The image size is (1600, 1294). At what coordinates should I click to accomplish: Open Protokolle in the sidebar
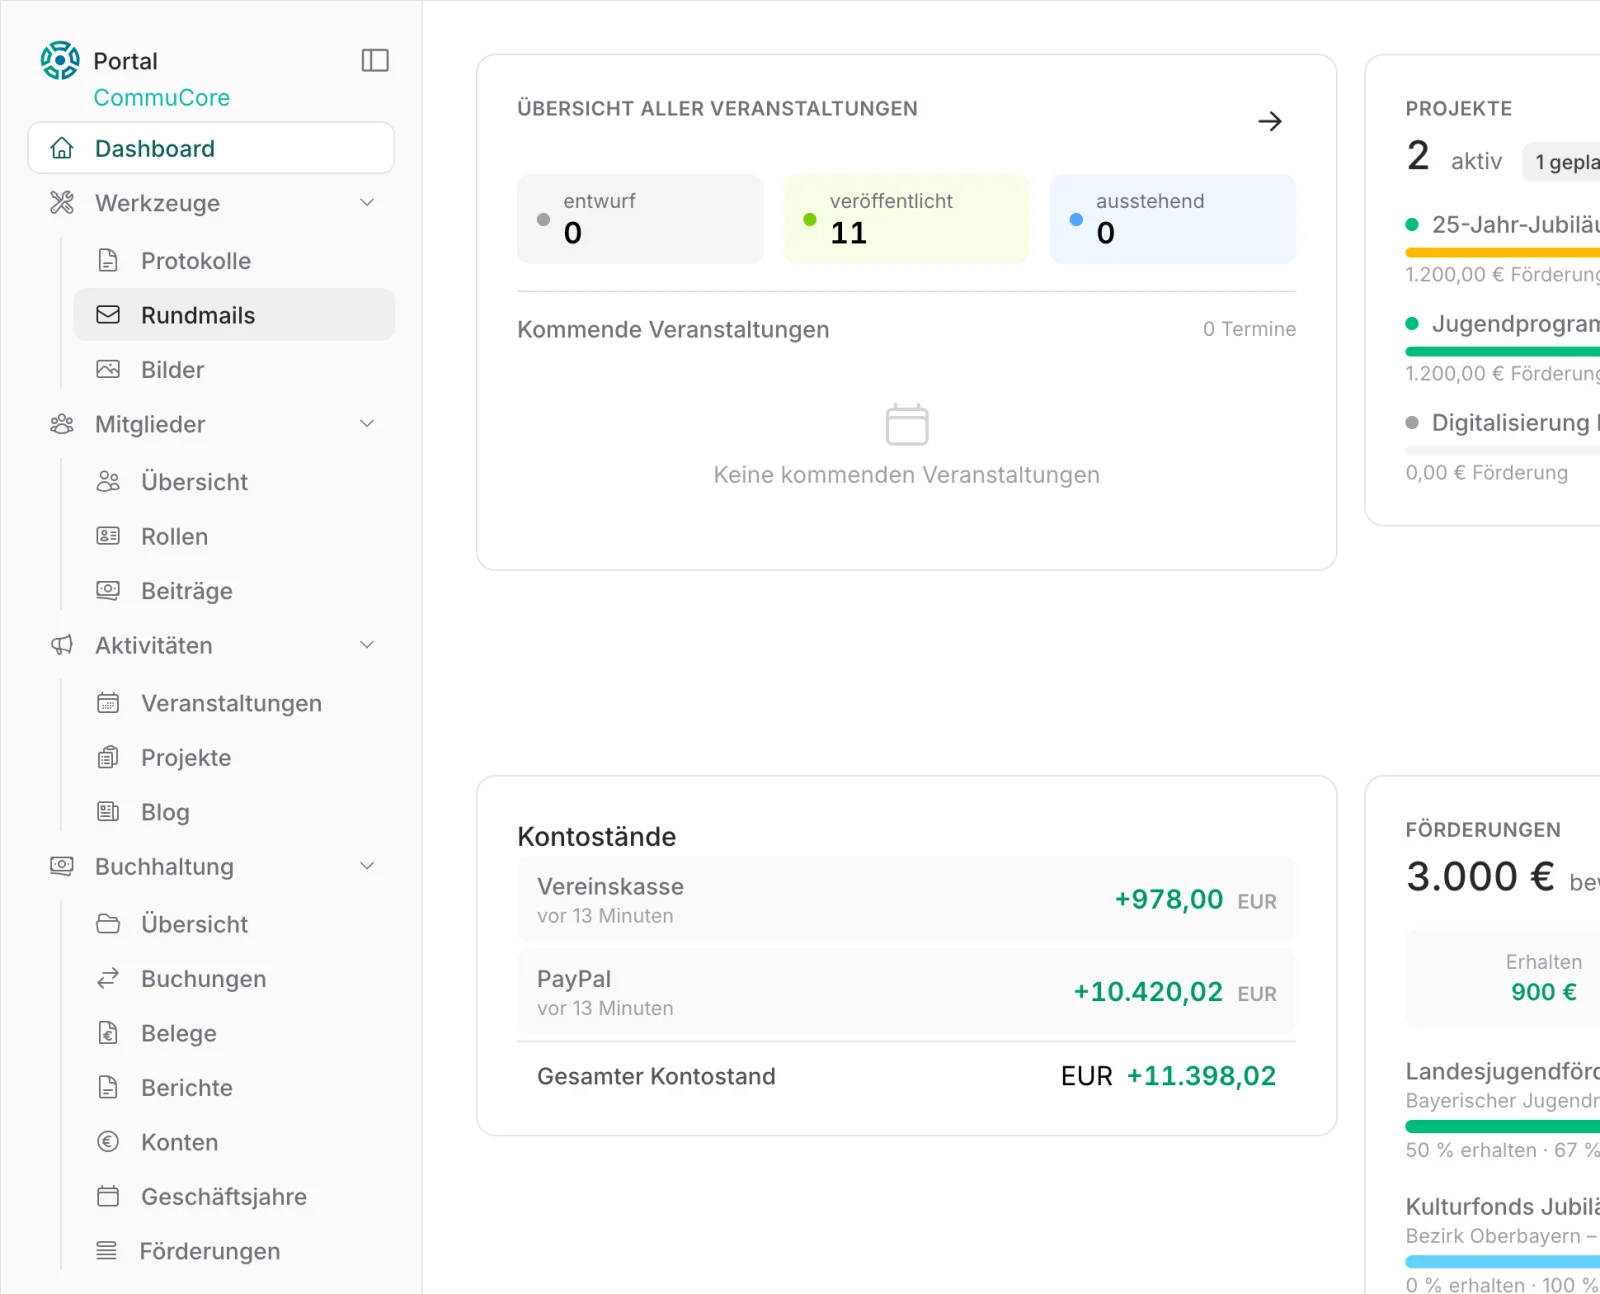[234, 261]
